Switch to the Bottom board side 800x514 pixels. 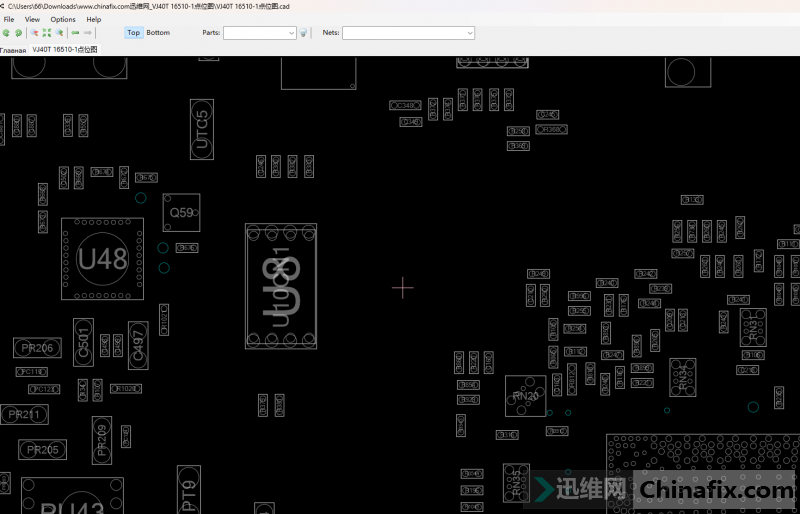pyautogui.click(x=158, y=33)
